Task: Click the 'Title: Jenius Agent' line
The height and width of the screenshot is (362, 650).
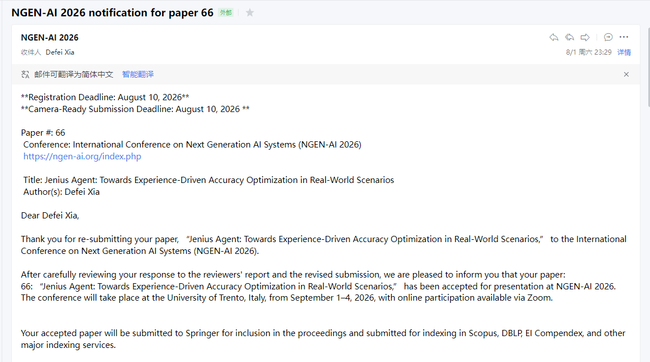Action: click(x=209, y=180)
